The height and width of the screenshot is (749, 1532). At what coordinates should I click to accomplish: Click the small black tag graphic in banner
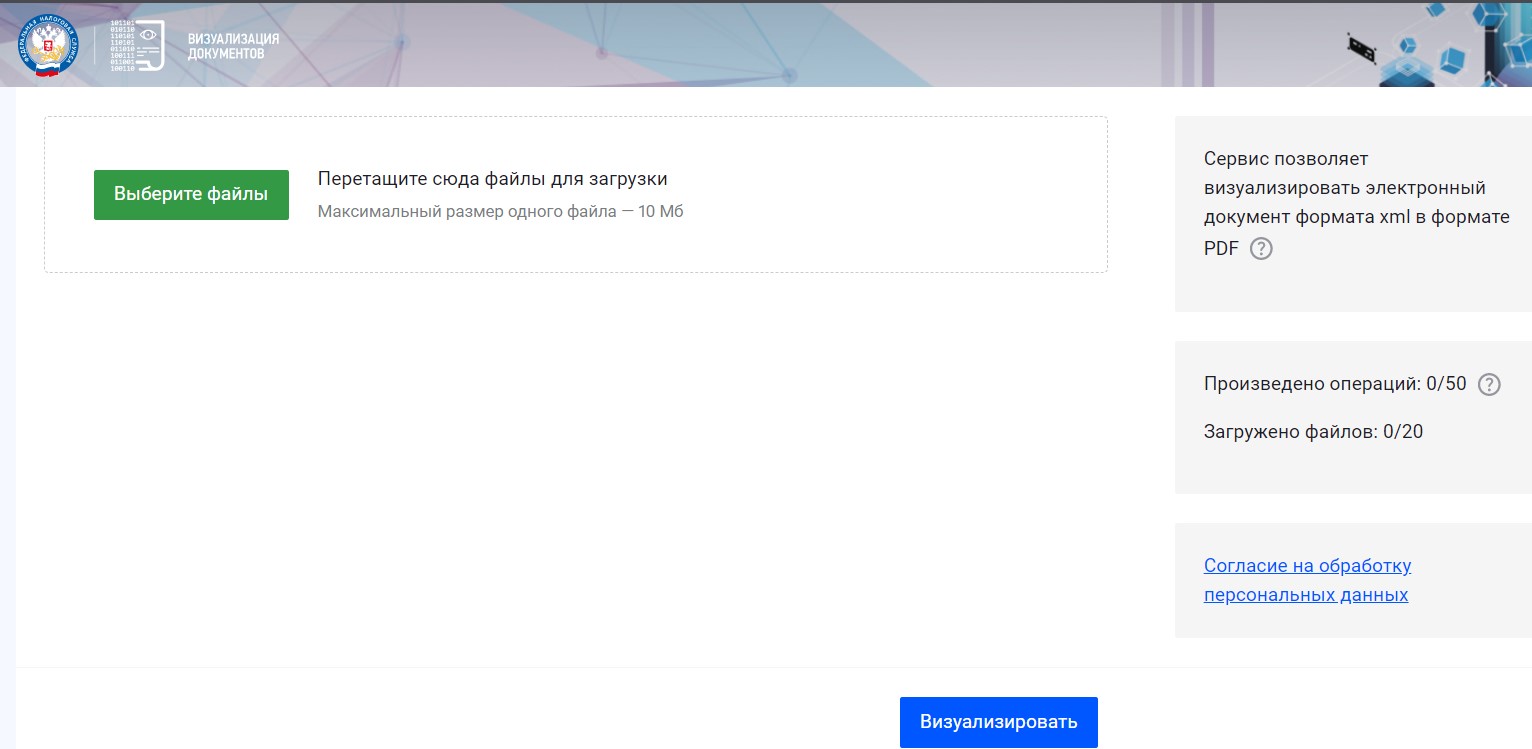(x=1360, y=47)
